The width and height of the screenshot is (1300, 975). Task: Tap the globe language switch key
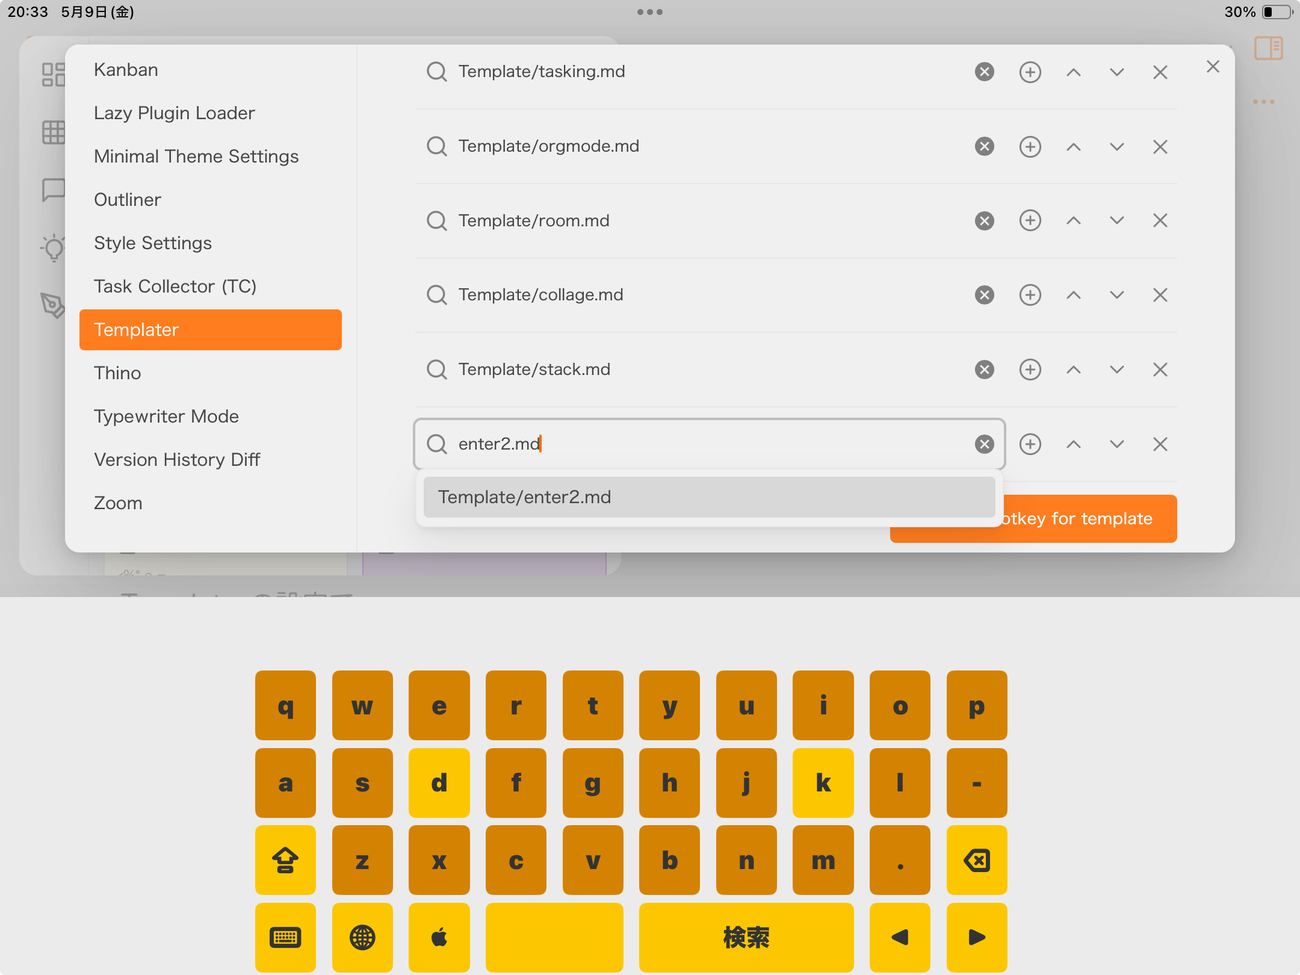point(362,938)
